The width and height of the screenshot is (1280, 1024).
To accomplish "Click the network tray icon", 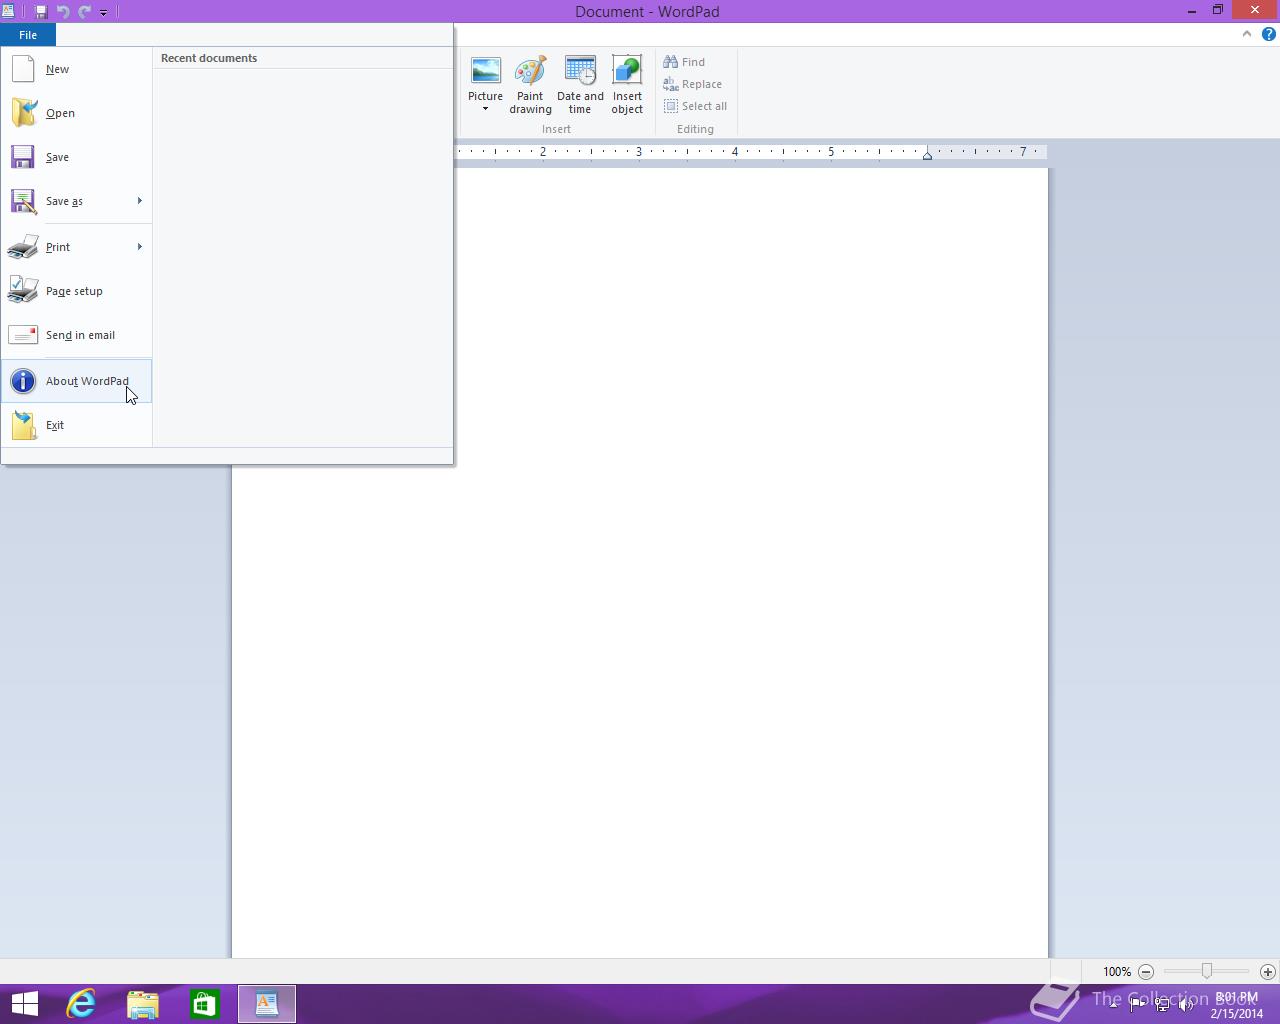I will coord(1162,1005).
